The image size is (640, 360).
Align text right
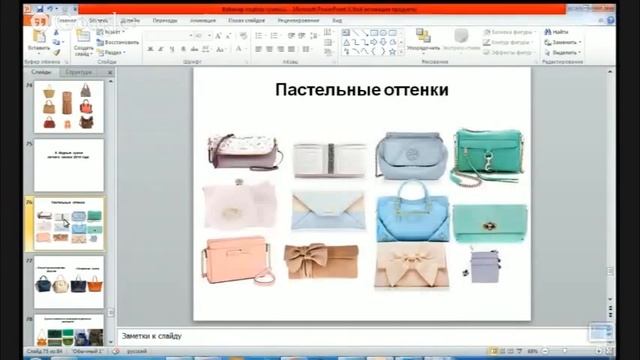280,49
